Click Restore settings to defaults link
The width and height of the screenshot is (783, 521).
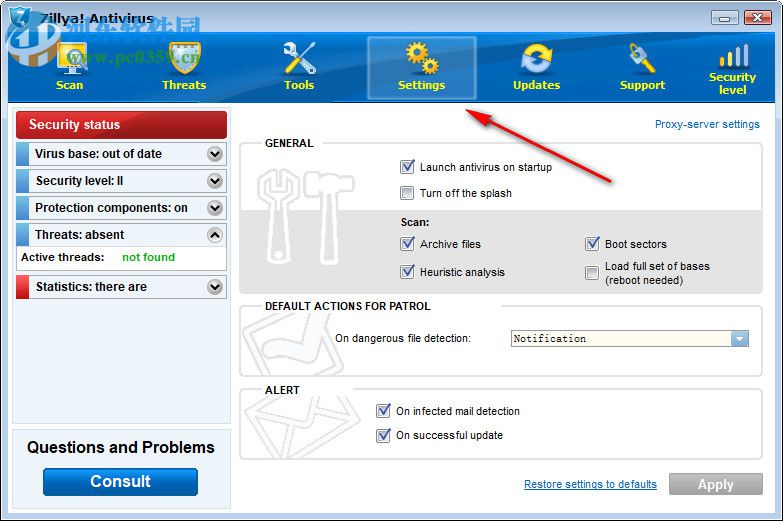point(590,484)
